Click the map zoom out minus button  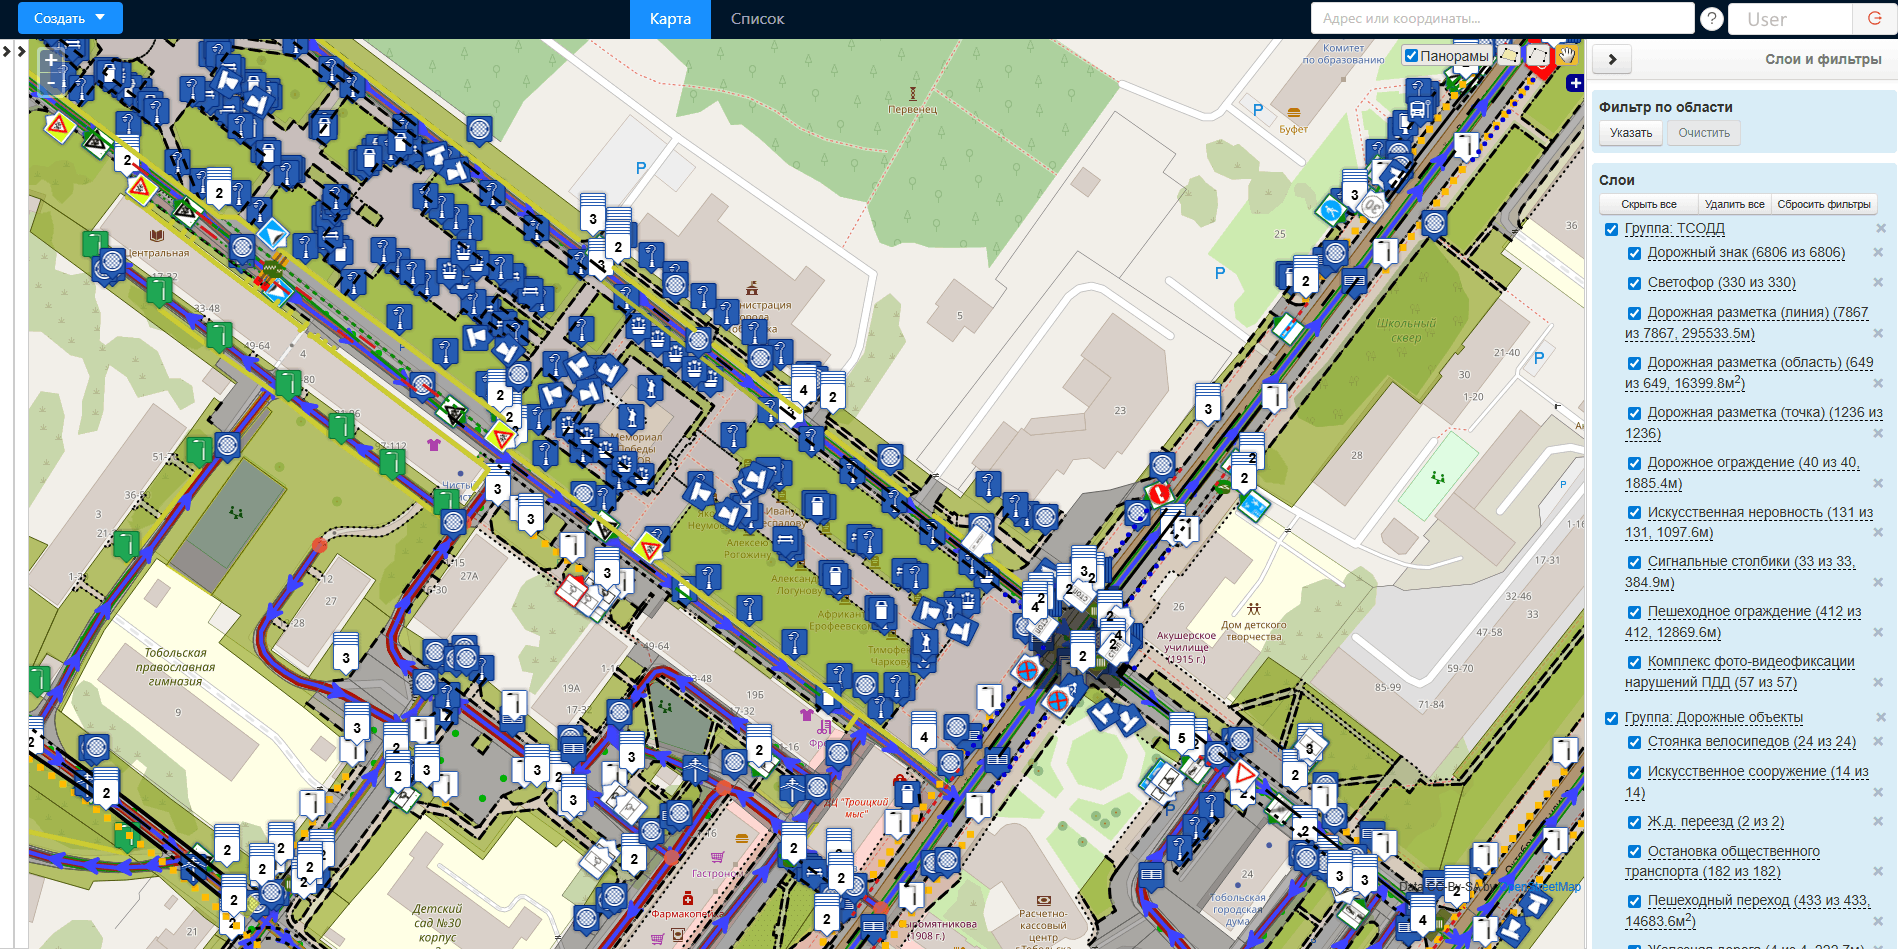tap(51, 84)
